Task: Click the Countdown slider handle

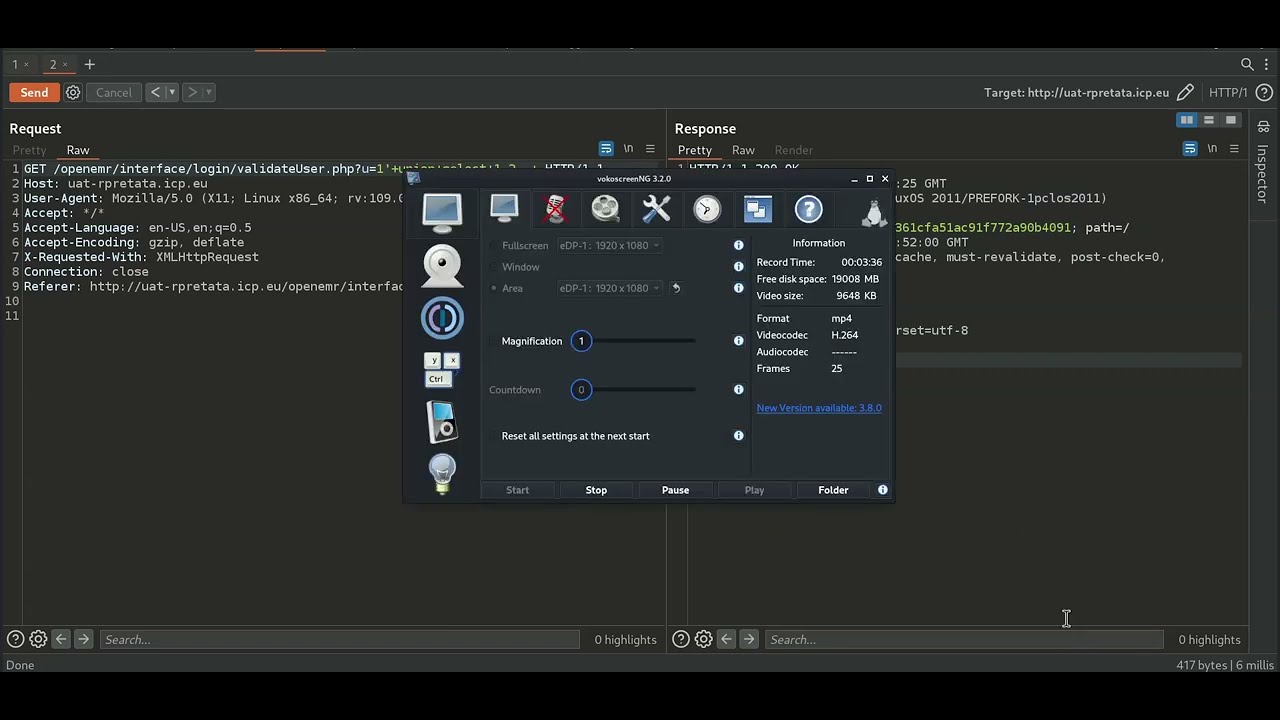Action: coord(581,390)
